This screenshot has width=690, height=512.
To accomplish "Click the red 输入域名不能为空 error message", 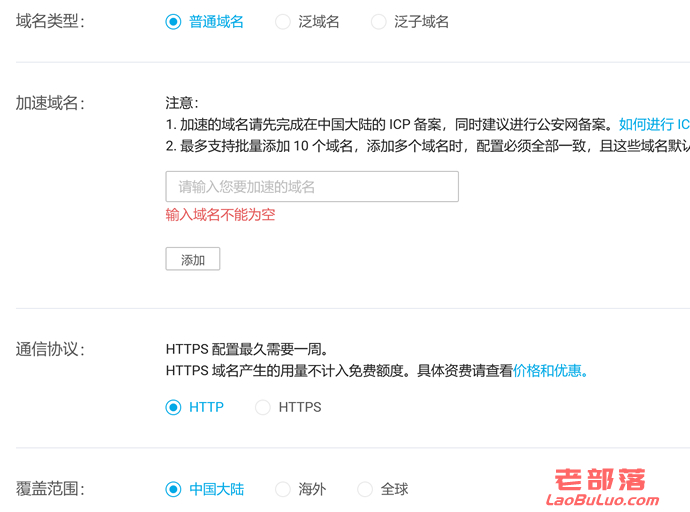I will 220,215.
